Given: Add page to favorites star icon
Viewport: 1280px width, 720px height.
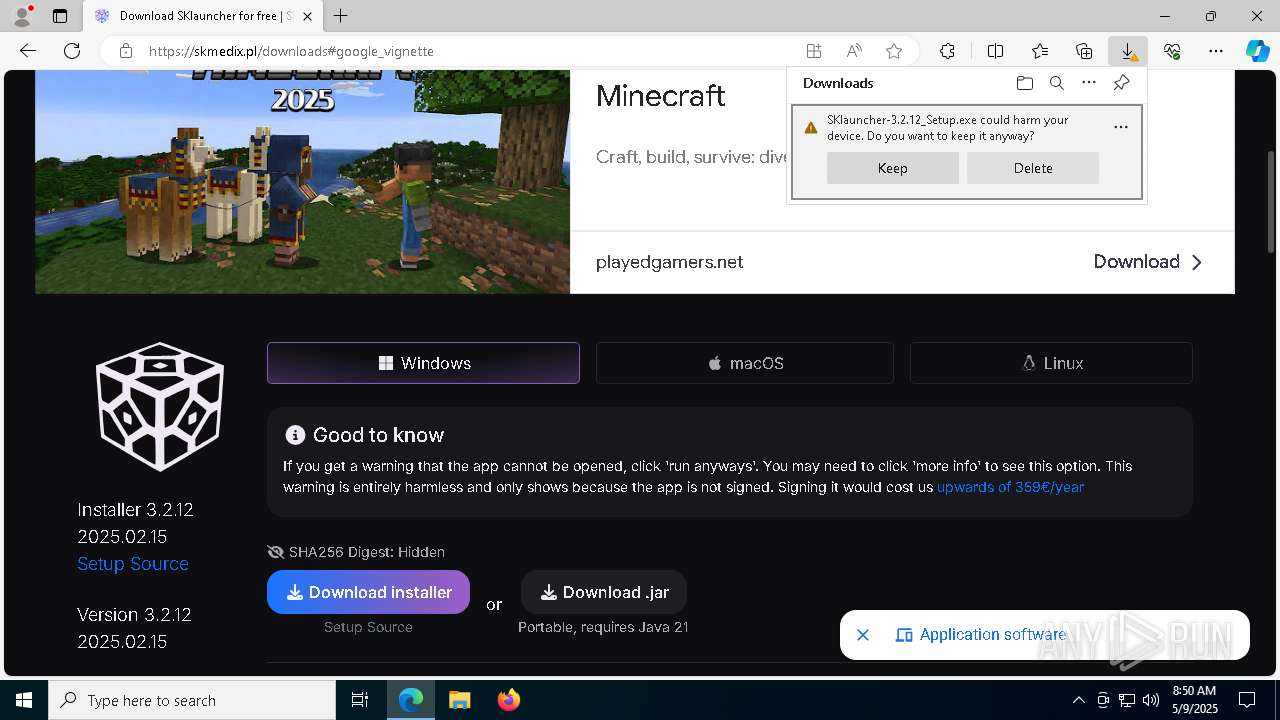Looking at the screenshot, I should tap(894, 51).
